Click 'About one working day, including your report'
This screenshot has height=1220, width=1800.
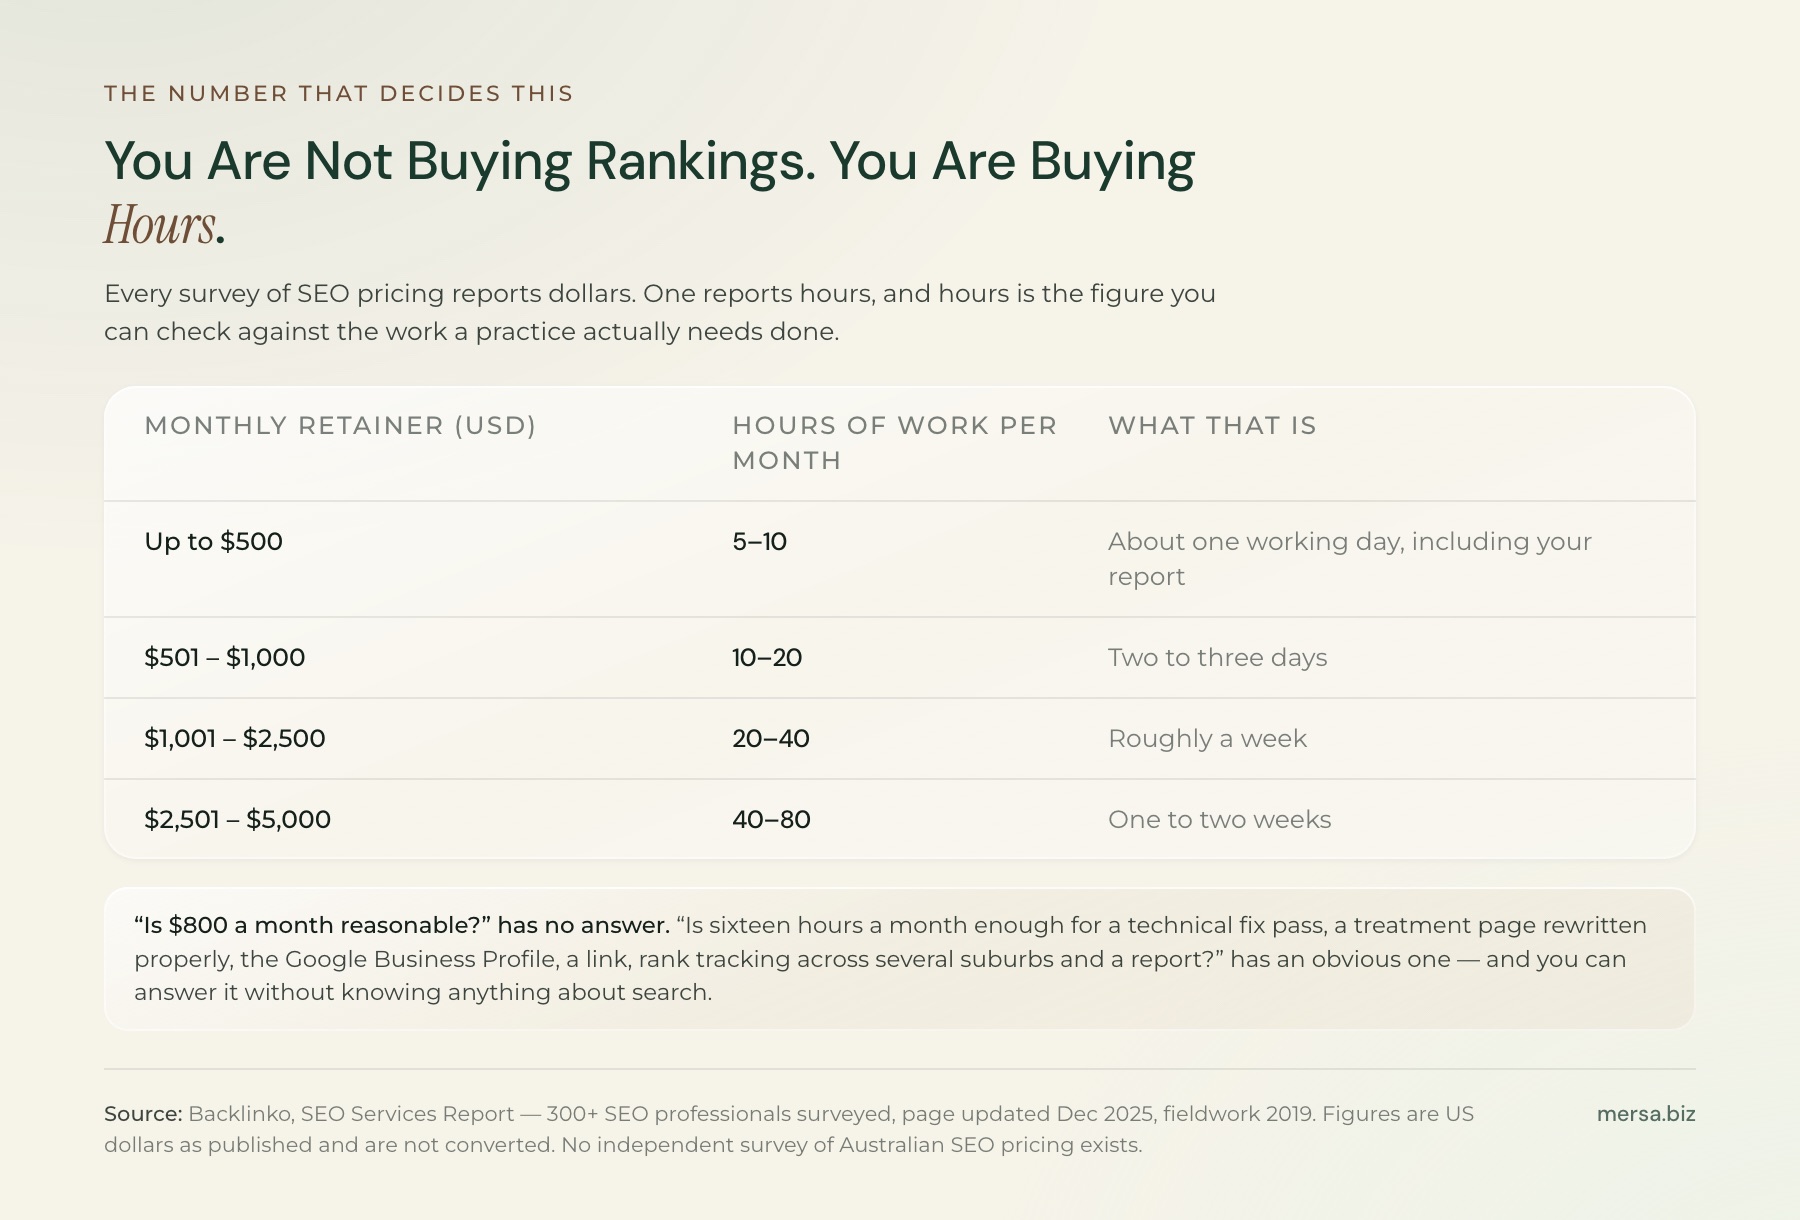(x=1350, y=559)
